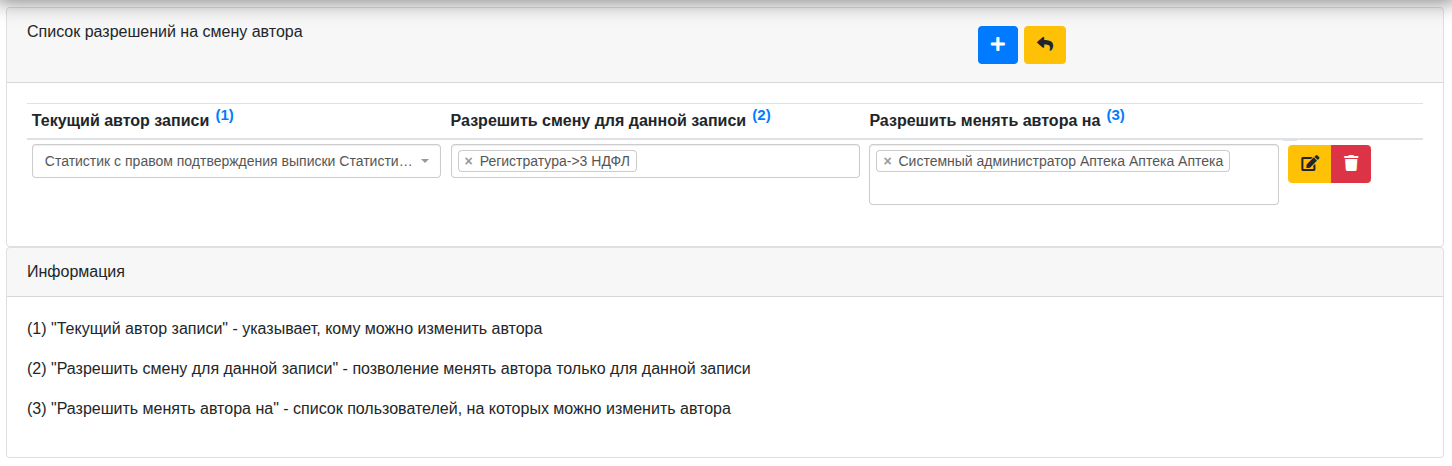1452x466 pixels.
Task: Click the Текущий автор записи column header
Action: [x=121, y=120]
